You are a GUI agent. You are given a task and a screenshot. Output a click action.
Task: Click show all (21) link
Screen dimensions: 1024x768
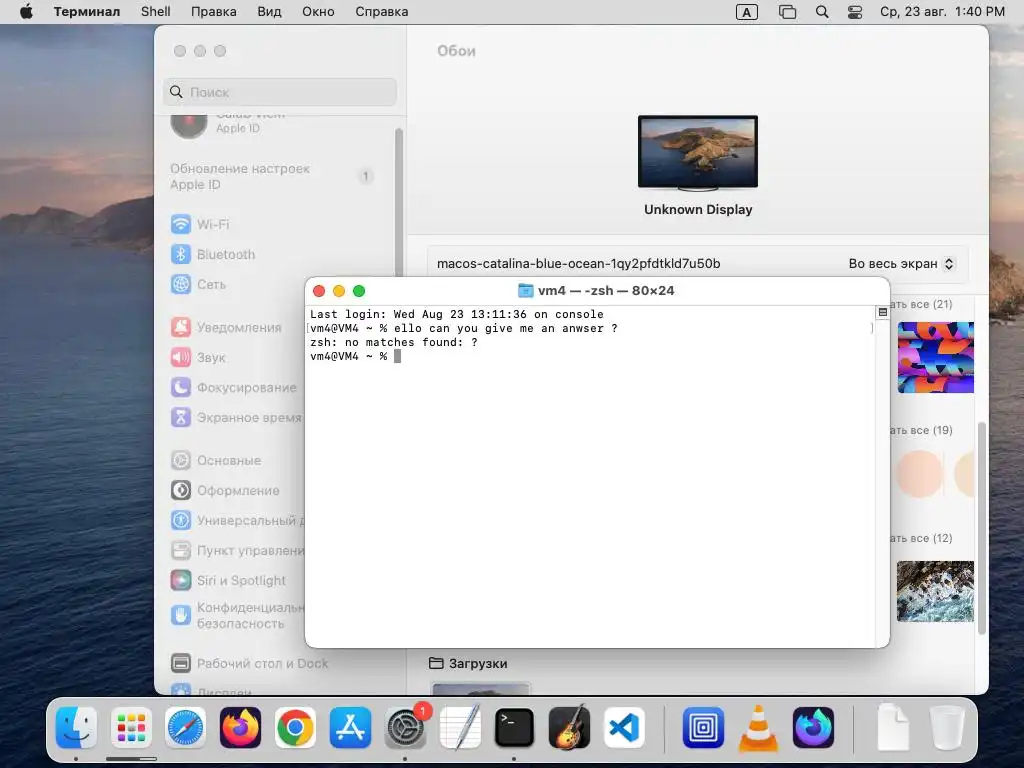pyautogui.click(x=921, y=304)
